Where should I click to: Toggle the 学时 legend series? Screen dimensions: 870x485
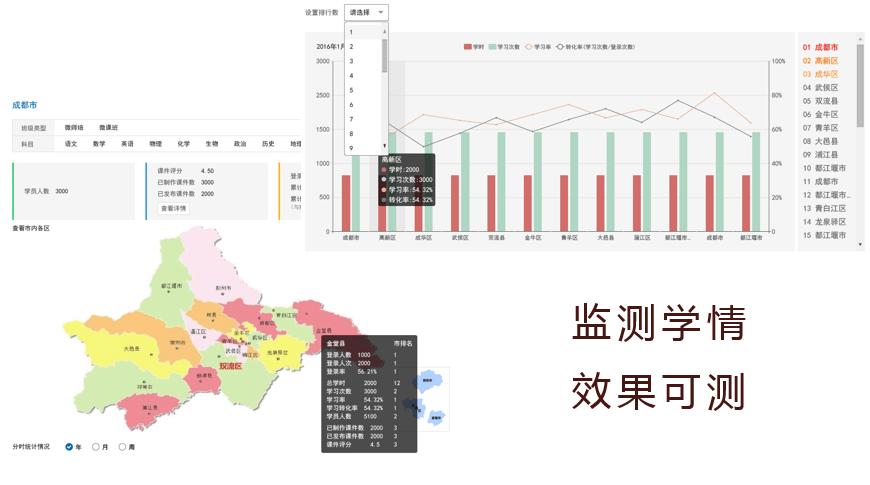[x=474, y=47]
